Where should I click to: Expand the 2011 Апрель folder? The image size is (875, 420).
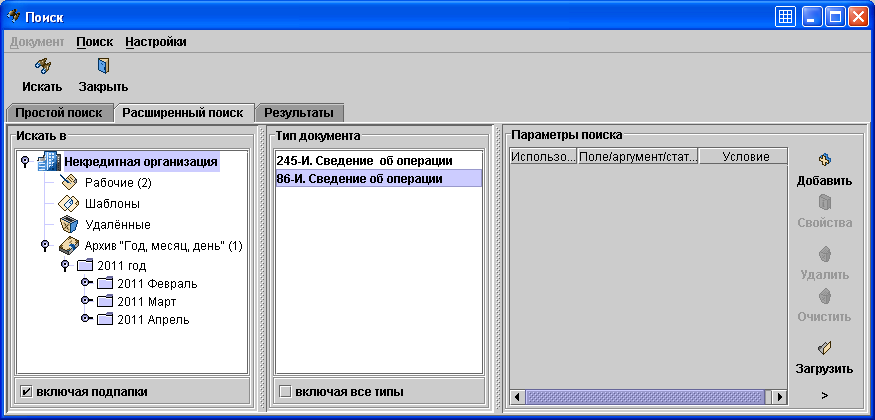(86, 318)
